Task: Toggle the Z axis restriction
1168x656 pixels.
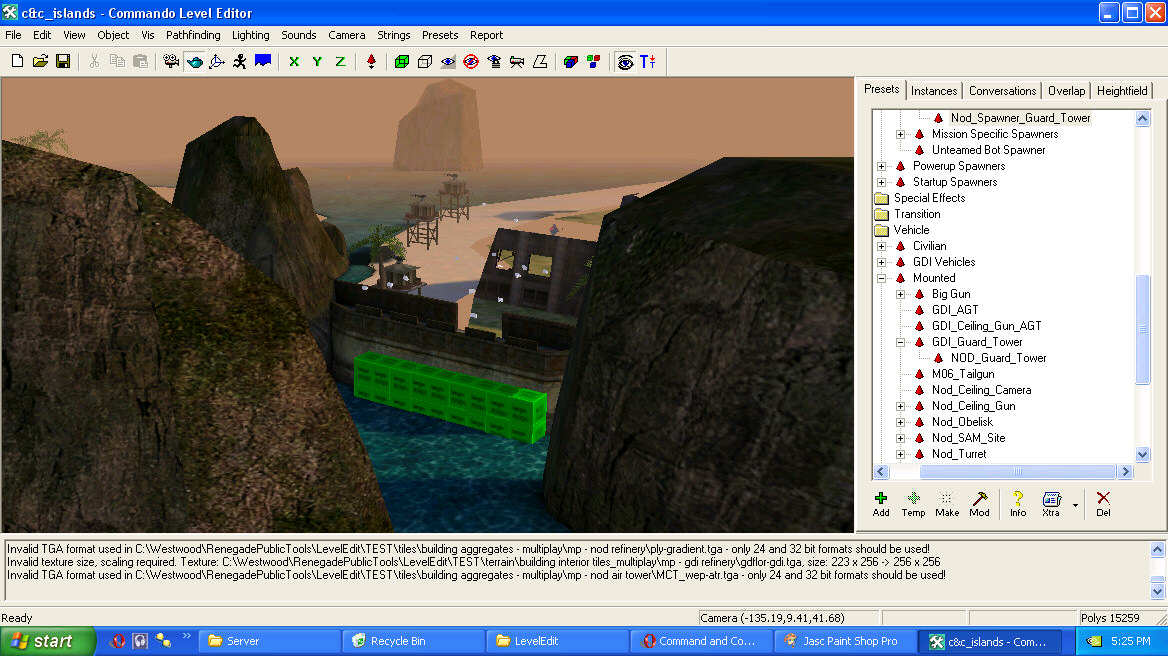Action: point(340,61)
